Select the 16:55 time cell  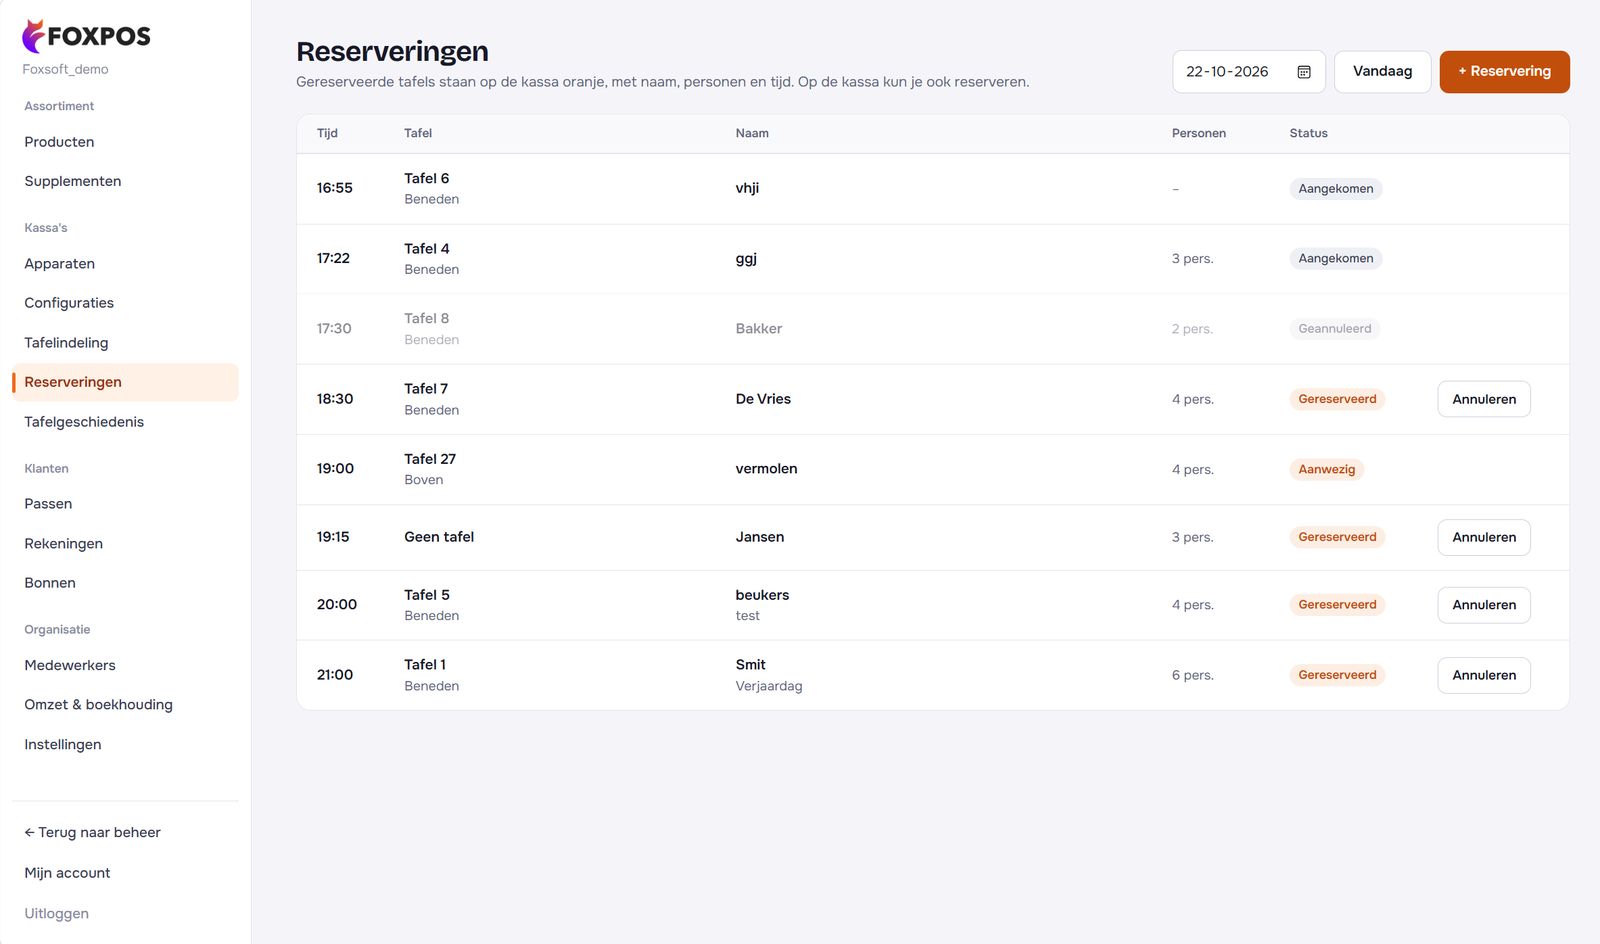pyautogui.click(x=335, y=188)
